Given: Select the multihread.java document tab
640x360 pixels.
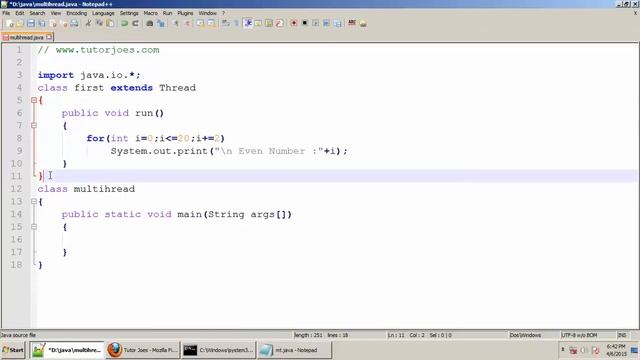Looking at the screenshot, I should (26, 37).
